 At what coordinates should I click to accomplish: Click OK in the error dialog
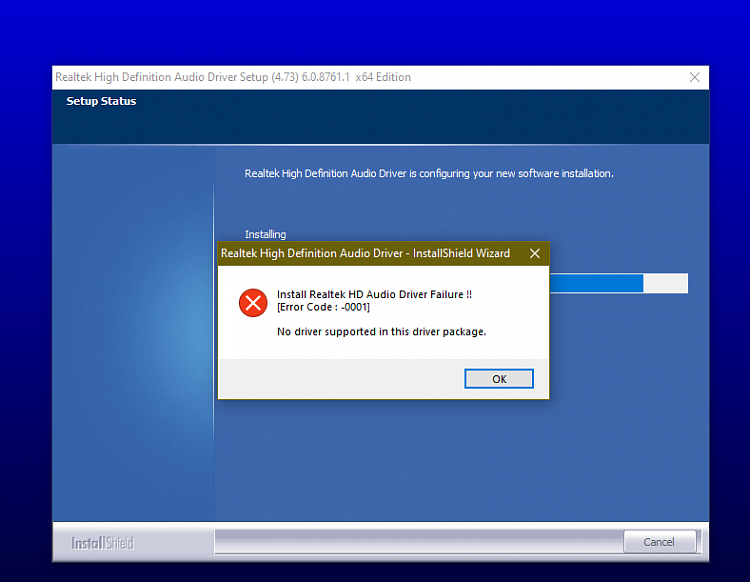(499, 379)
